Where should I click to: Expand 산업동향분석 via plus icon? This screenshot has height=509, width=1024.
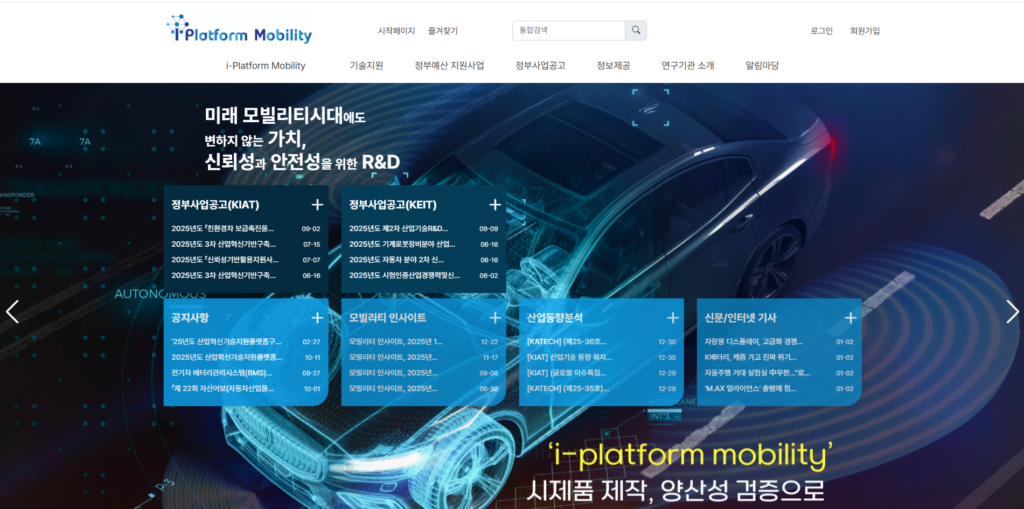click(x=673, y=318)
